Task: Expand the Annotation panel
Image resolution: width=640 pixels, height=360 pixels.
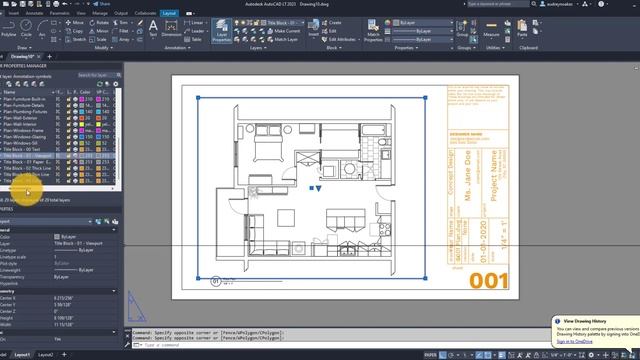Action: coord(177,48)
